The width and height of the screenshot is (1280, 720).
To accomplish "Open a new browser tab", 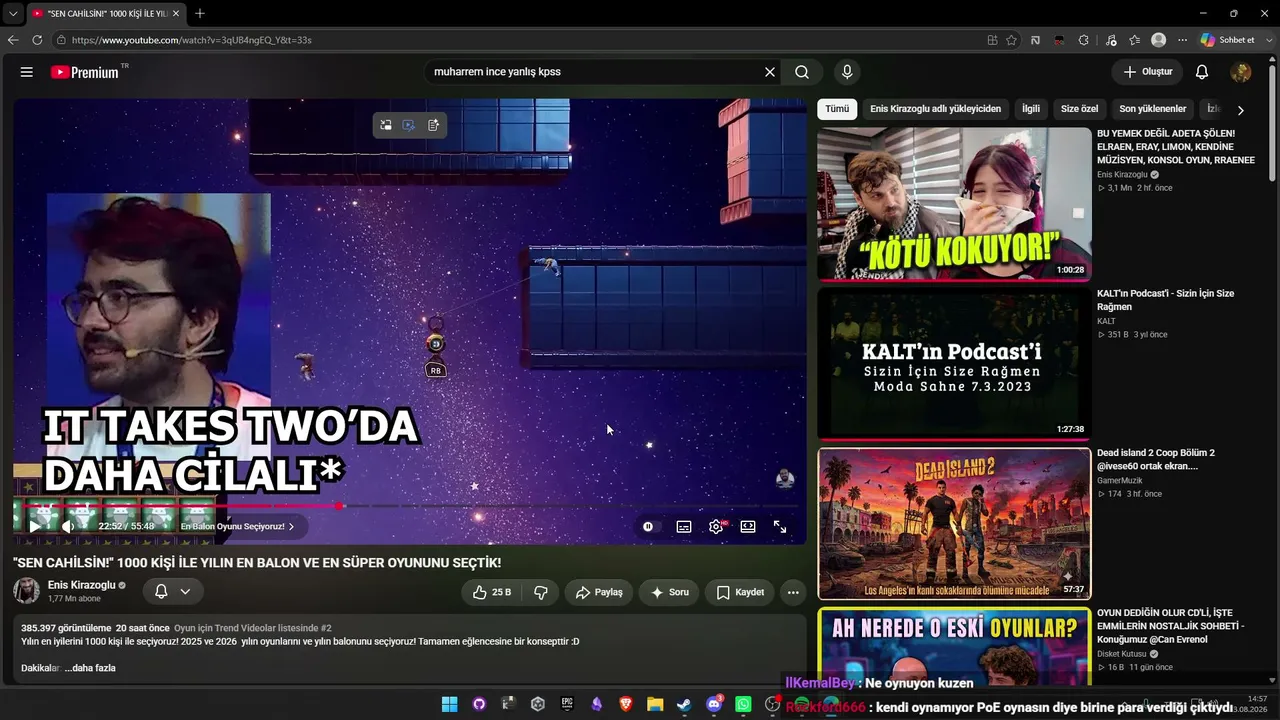I will click(200, 14).
